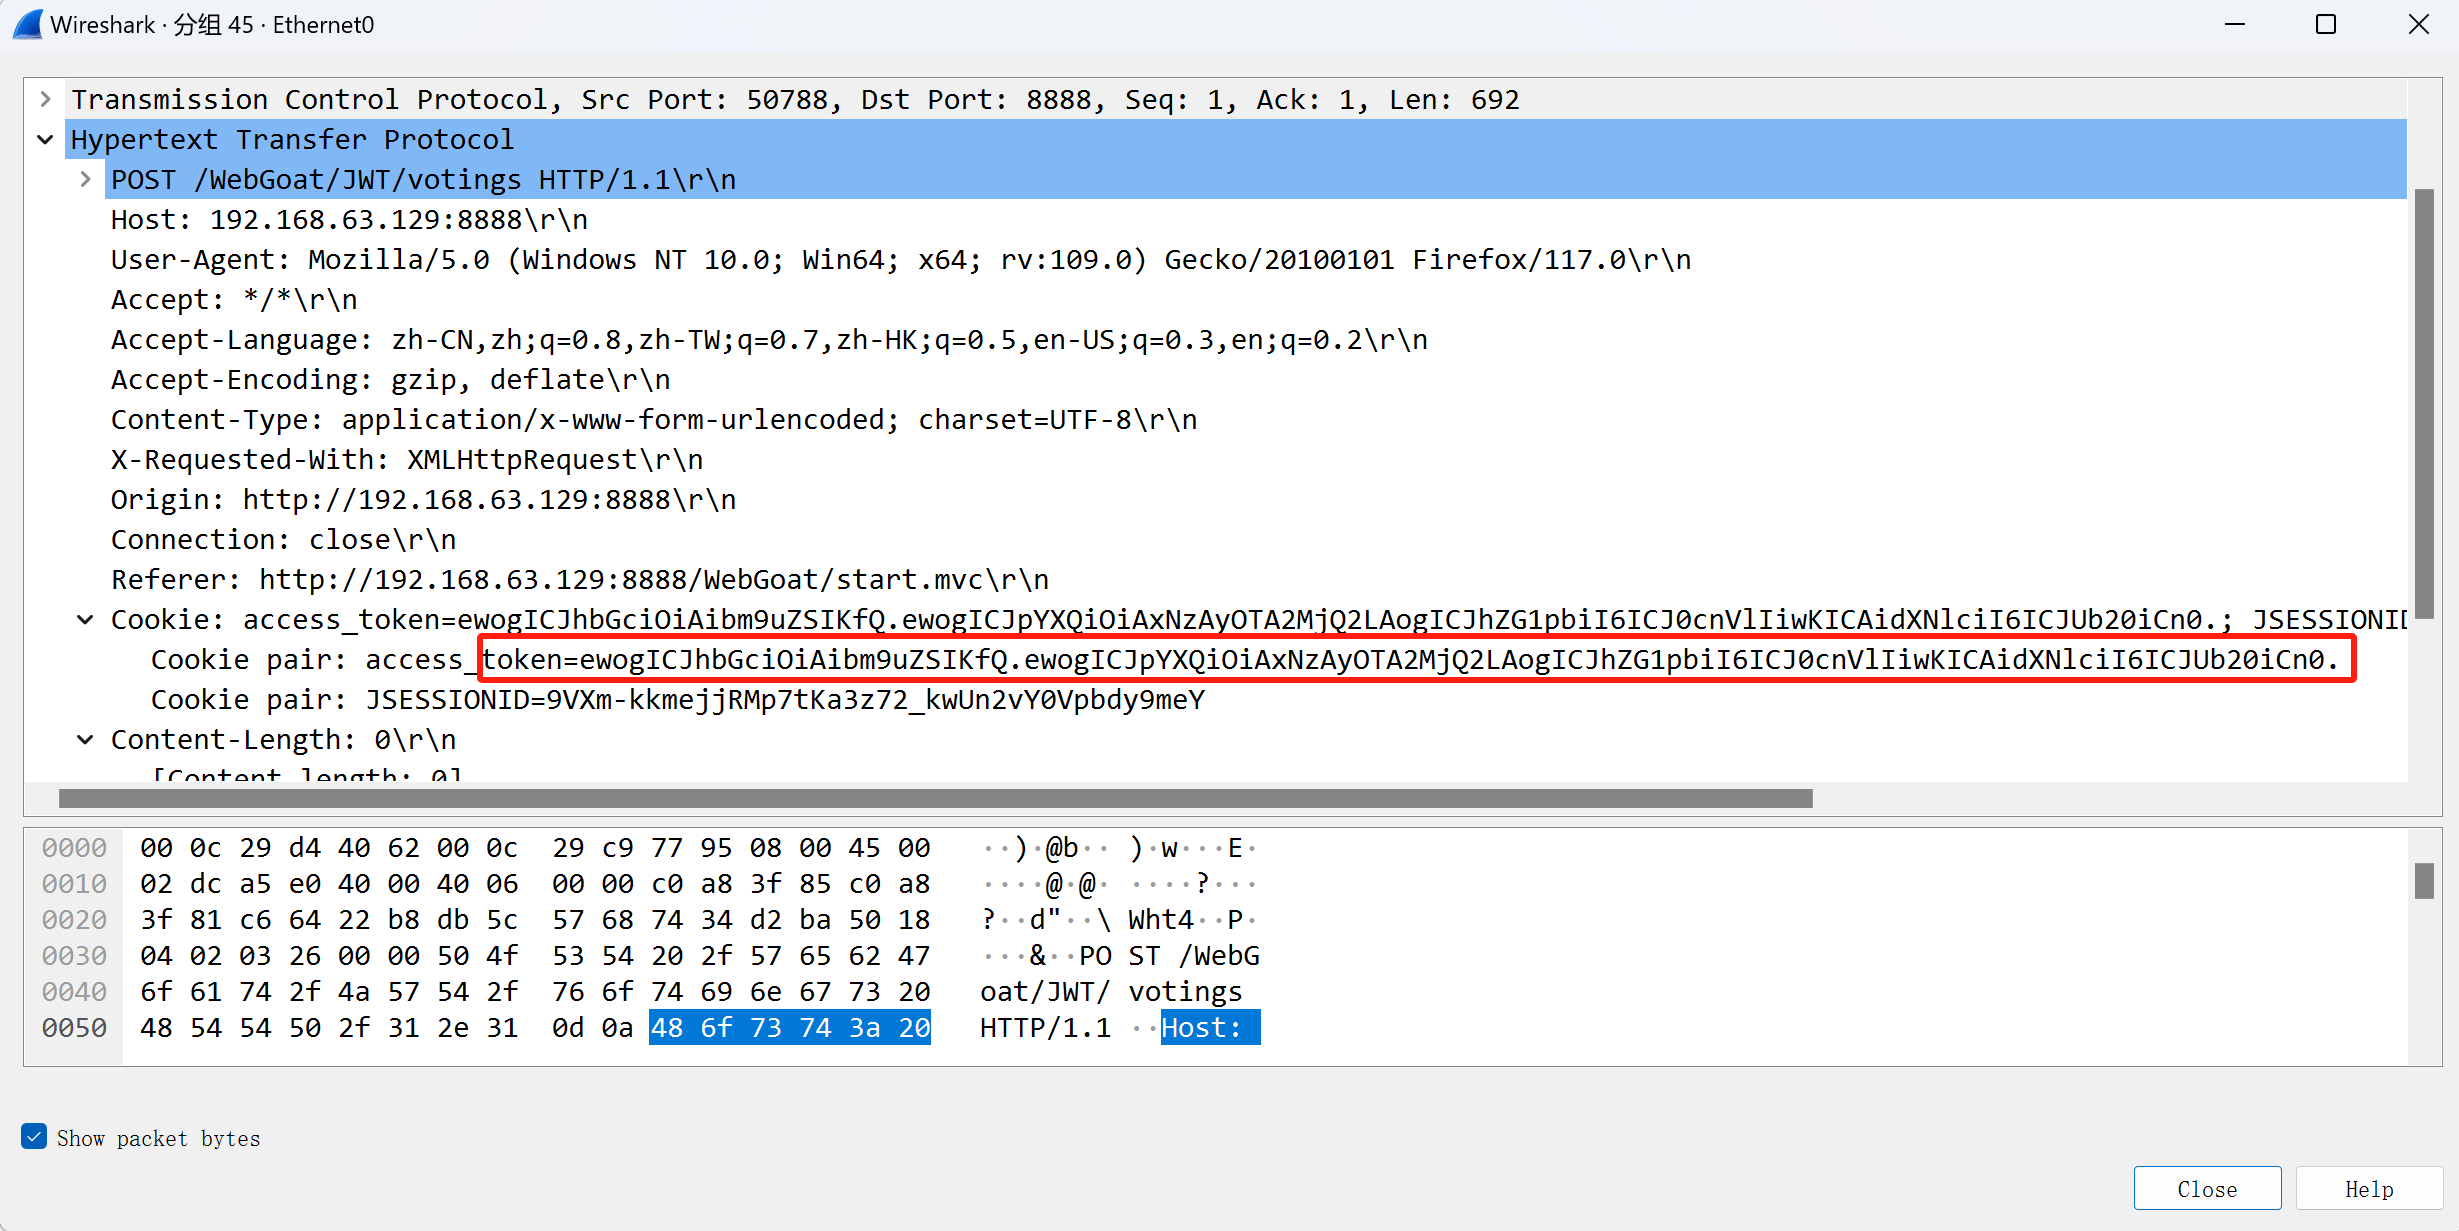
Task: Click hex offset 0040 row label
Action: click(74, 991)
